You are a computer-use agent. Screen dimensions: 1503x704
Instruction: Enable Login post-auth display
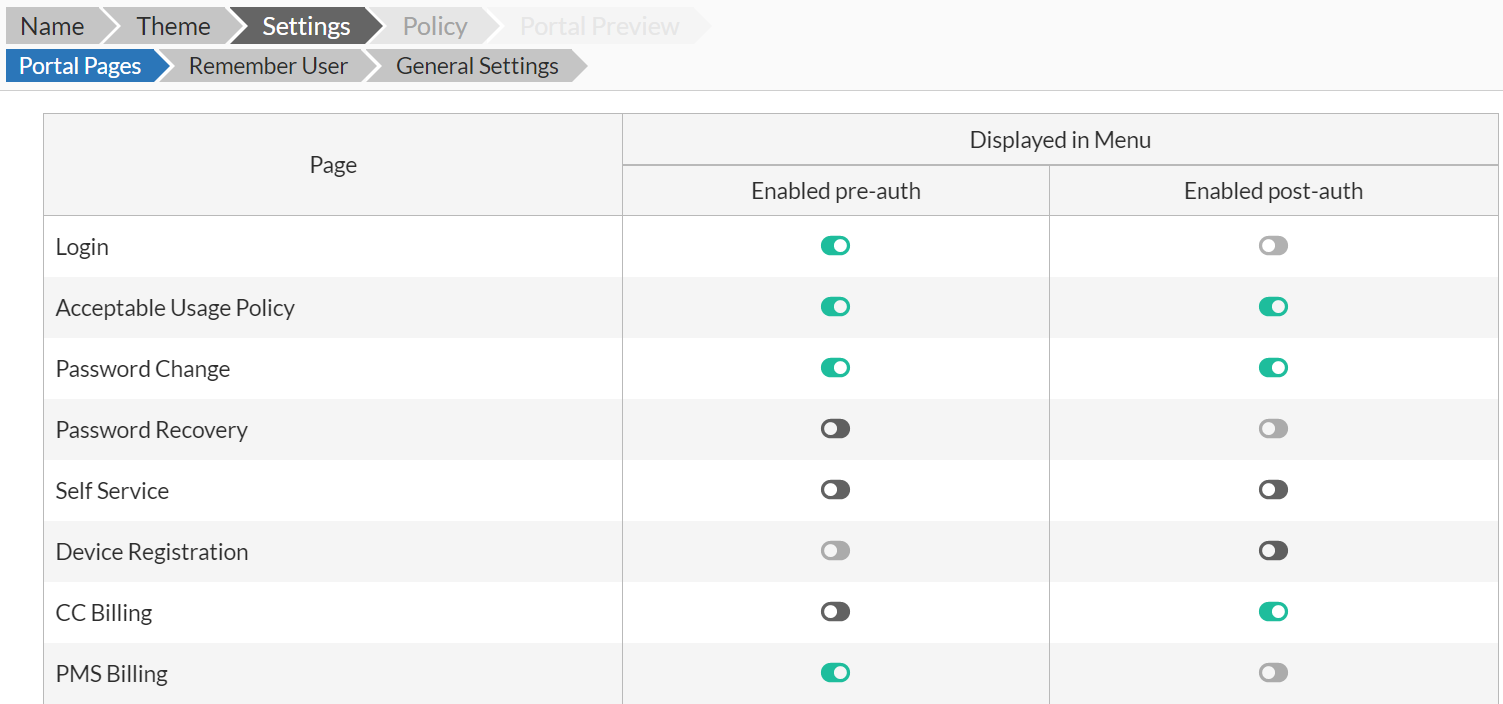point(1273,245)
